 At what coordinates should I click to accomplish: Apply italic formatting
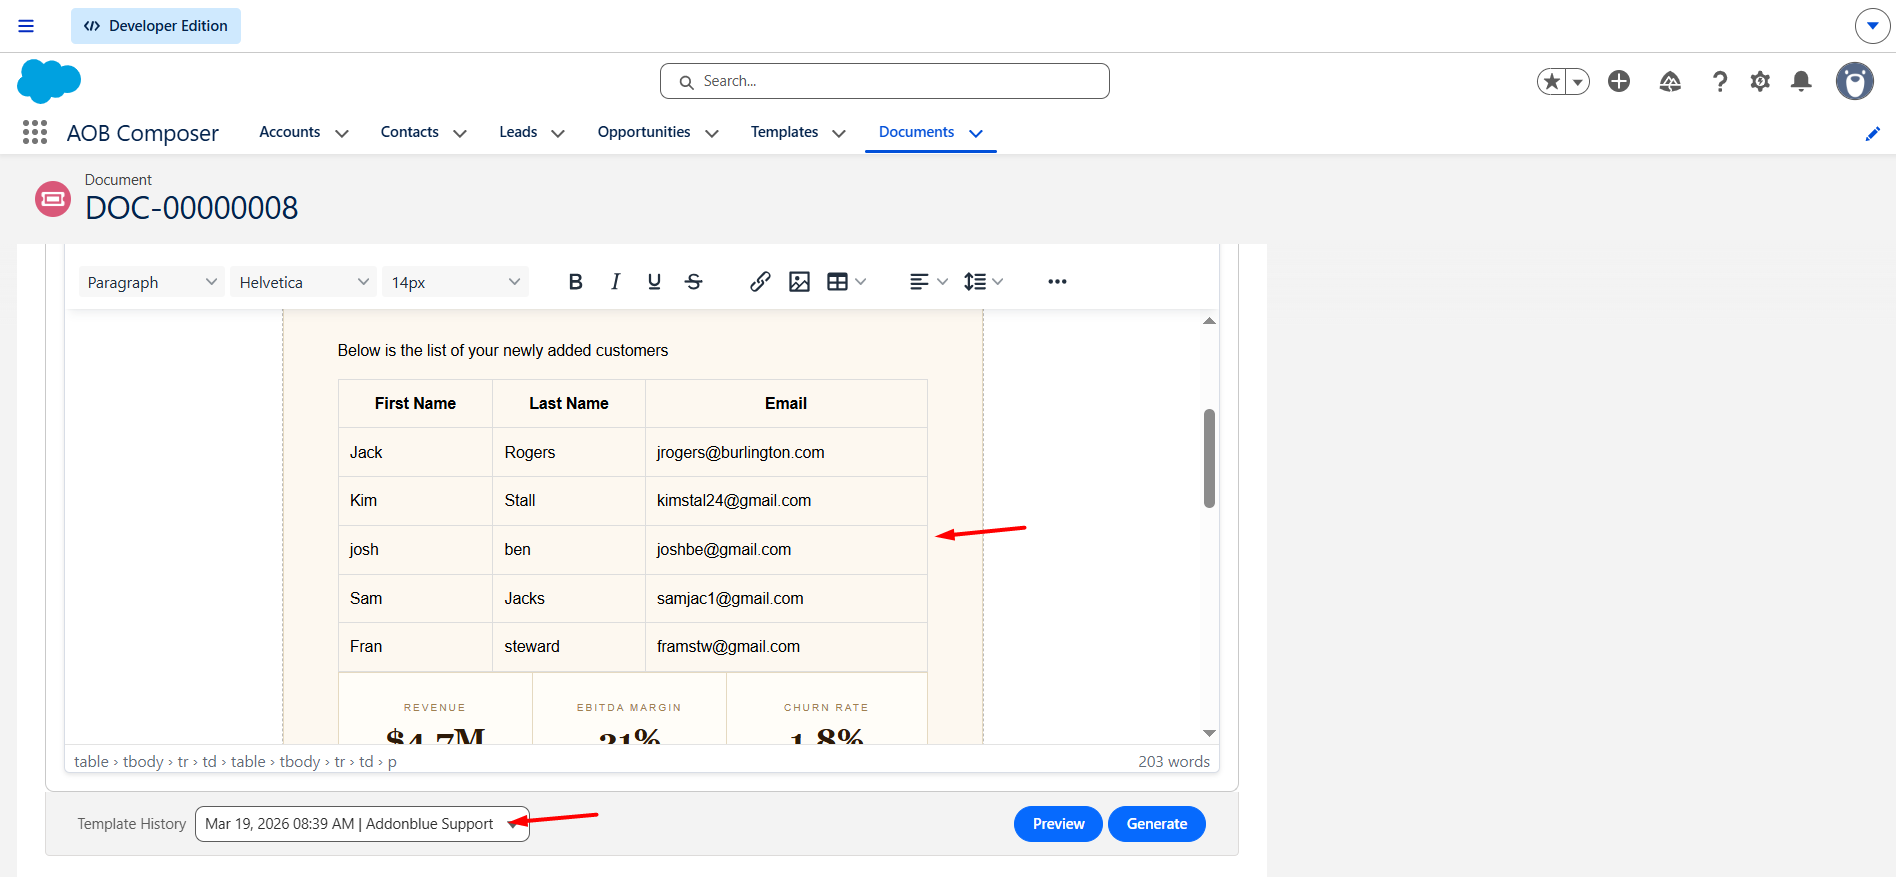point(615,282)
